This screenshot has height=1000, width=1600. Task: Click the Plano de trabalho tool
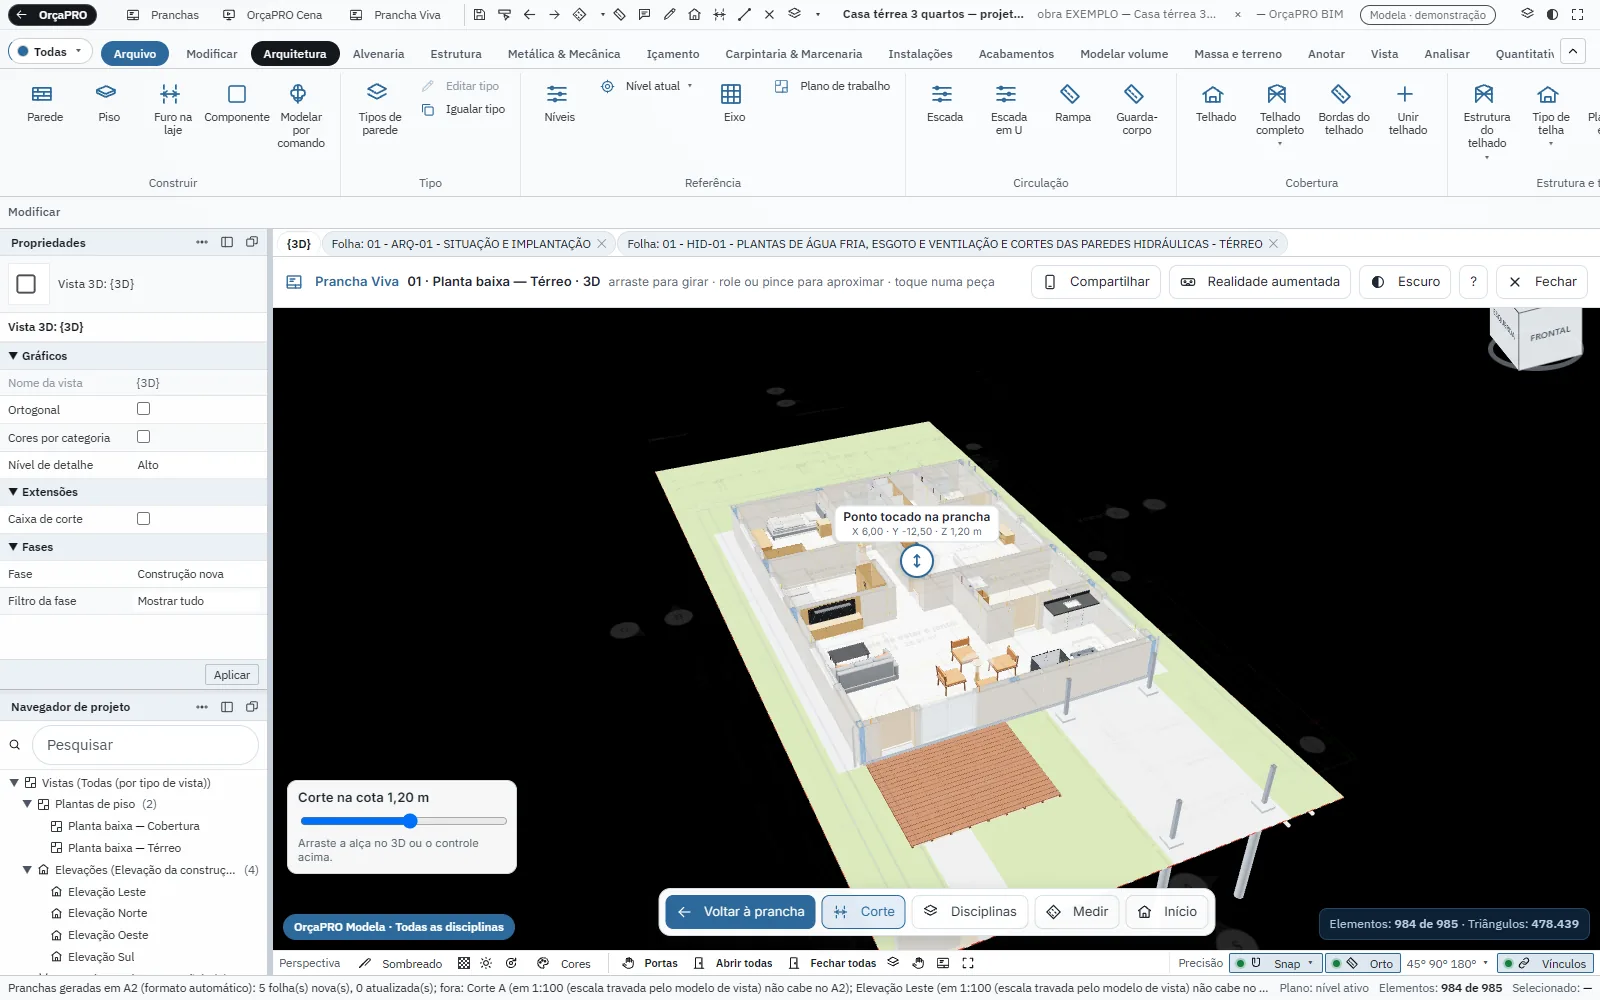click(832, 86)
